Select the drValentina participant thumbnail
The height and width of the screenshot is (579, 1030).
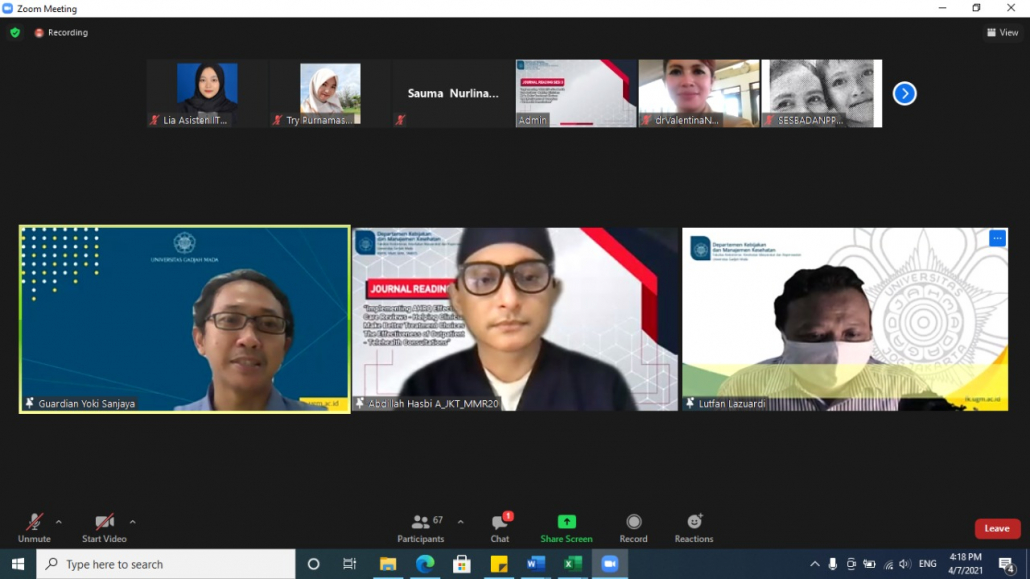click(699, 93)
